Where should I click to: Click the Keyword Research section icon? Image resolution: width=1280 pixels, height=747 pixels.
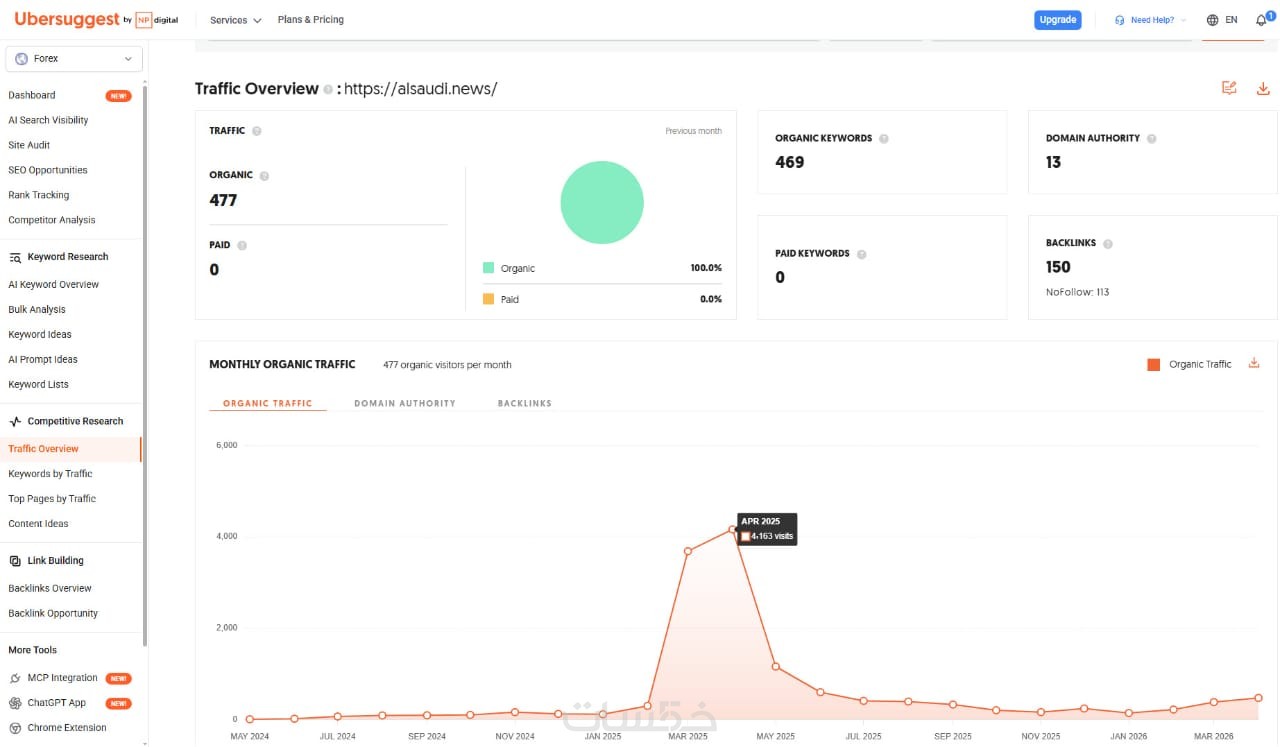15,257
